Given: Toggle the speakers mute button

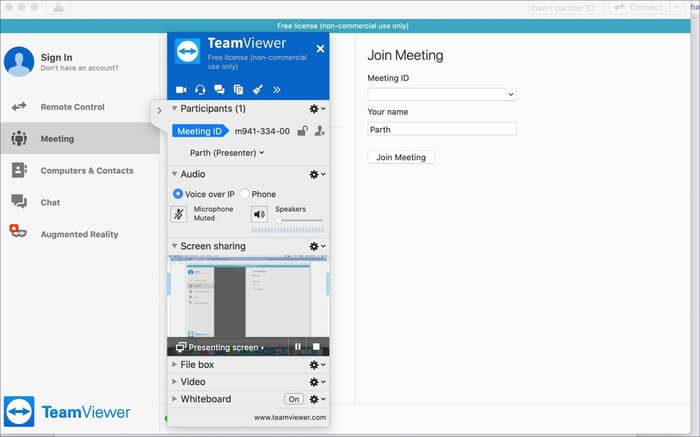Looking at the screenshot, I should [259, 214].
